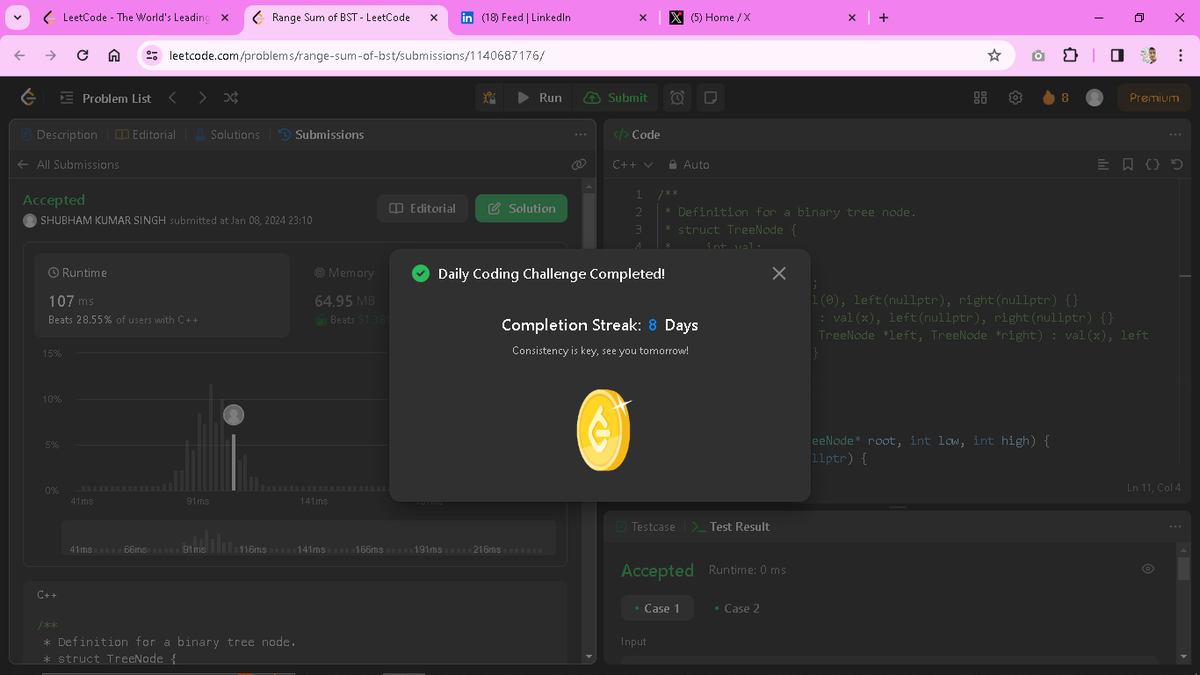The image size is (1200, 675).
Task: Click the test result panel scrollbar
Action: pyautogui.click(x=1184, y=569)
